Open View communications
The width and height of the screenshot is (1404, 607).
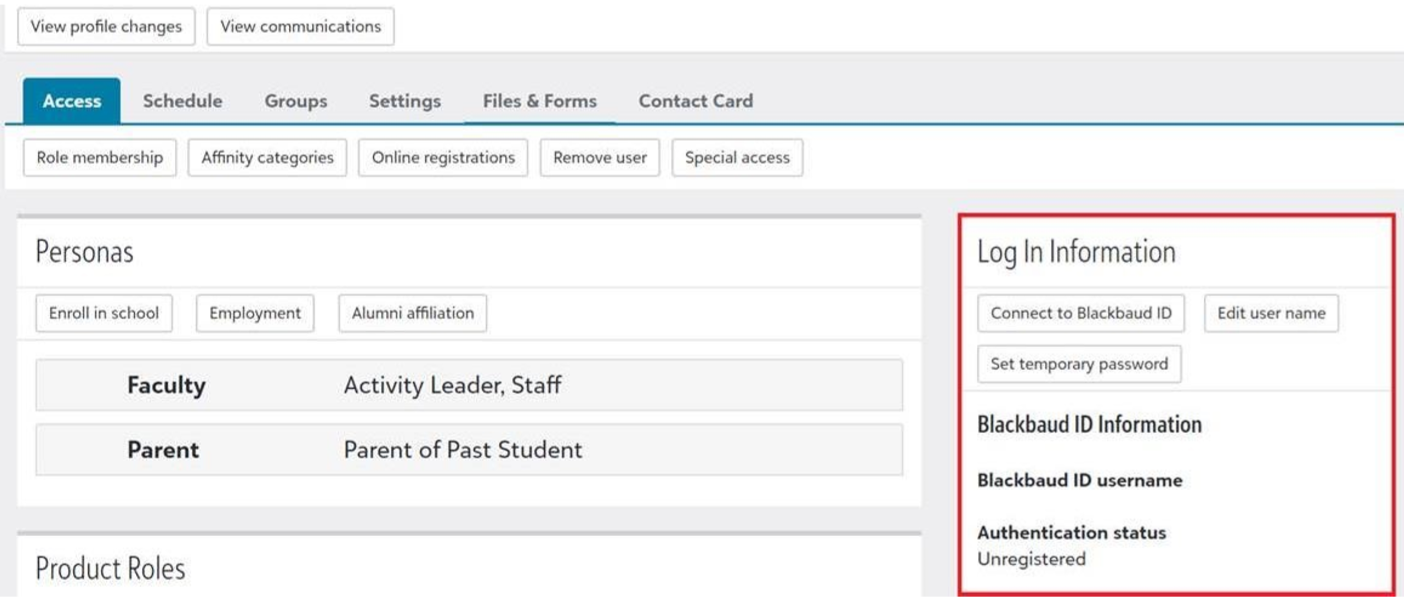coord(300,27)
